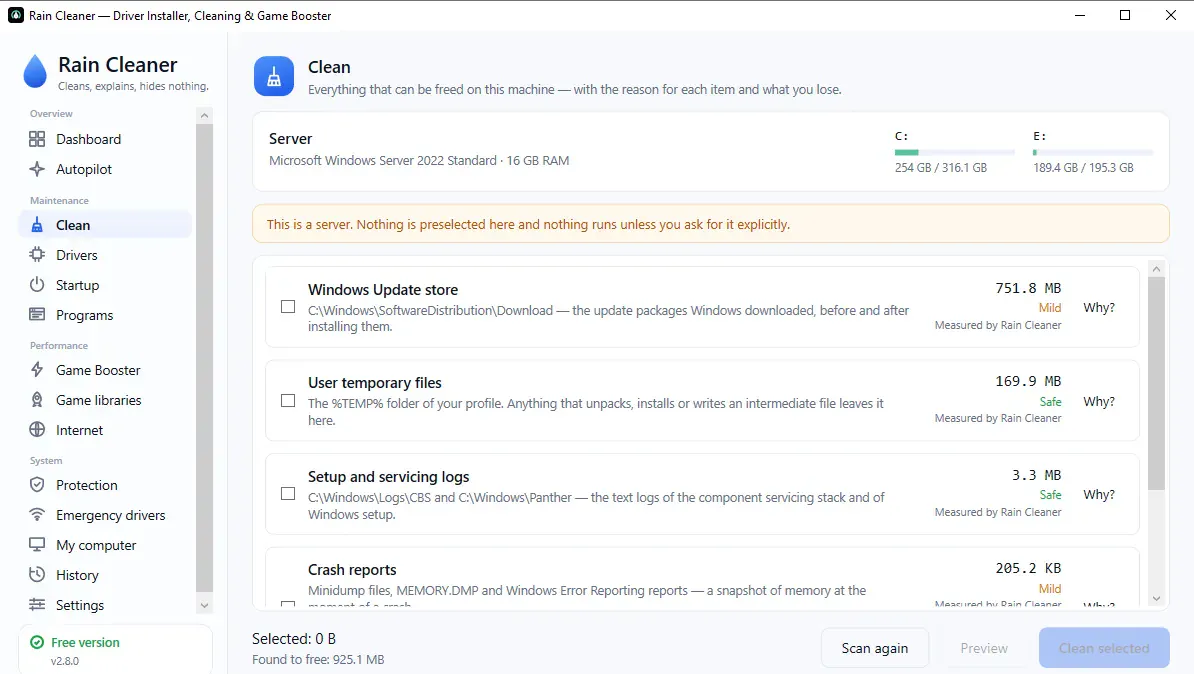Click the cleanup list scrollbar thumb
1194x674 pixels.
(1156, 383)
